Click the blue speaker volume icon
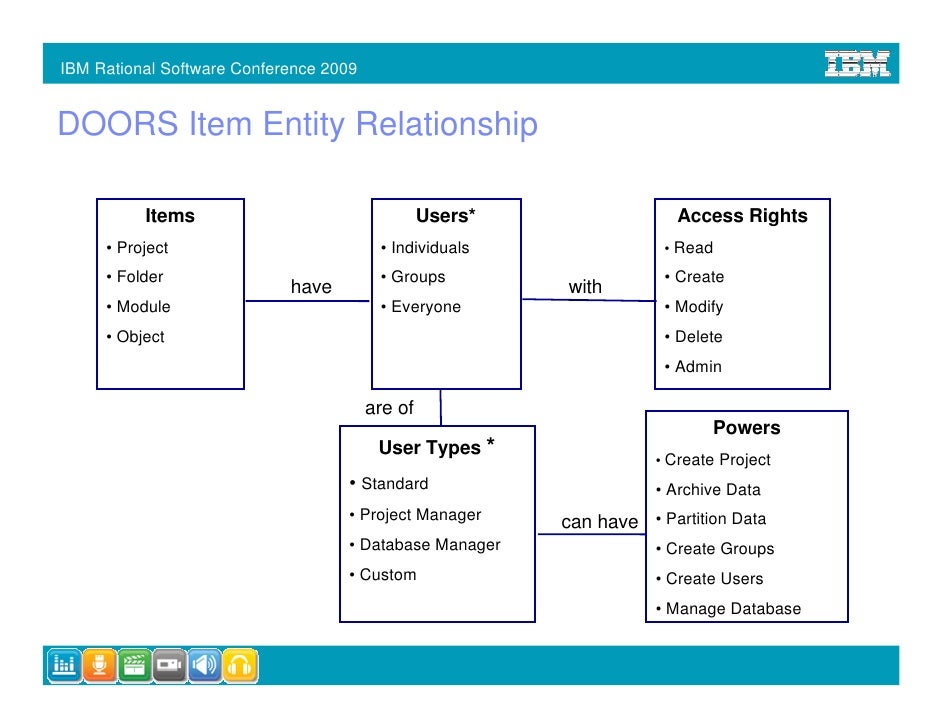Image resolution: width=942 pixels, height=728 pixels. pyautogui.click(x=205, y=666)
